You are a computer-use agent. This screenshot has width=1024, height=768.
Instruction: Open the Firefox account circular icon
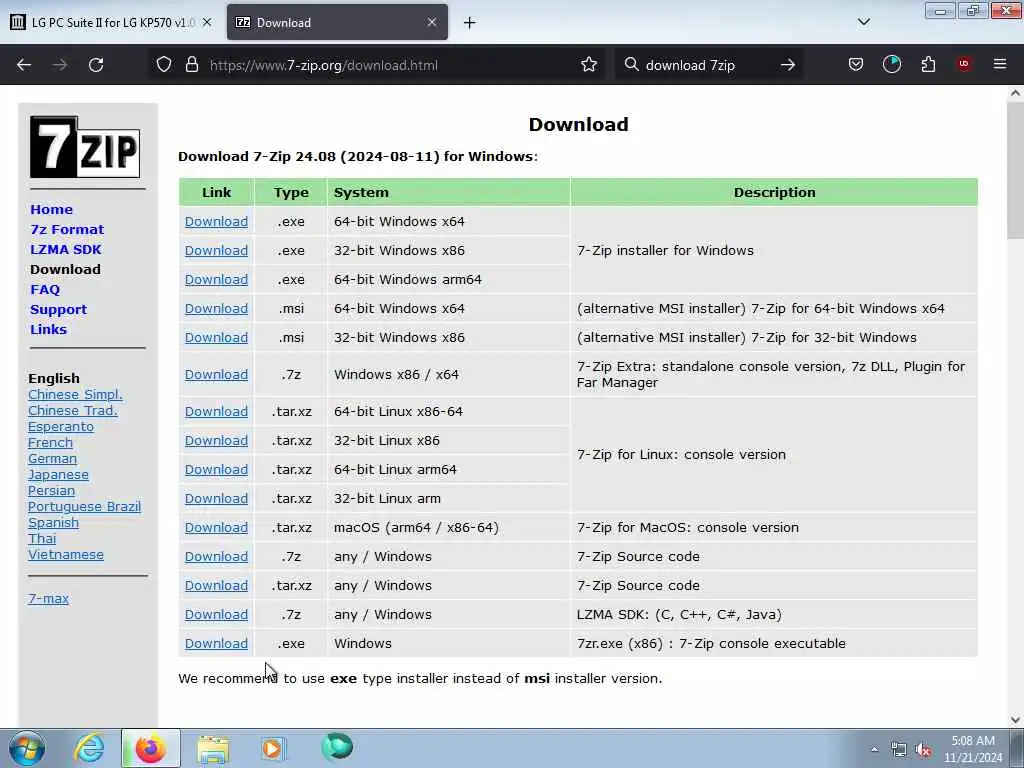coord(892,65)
